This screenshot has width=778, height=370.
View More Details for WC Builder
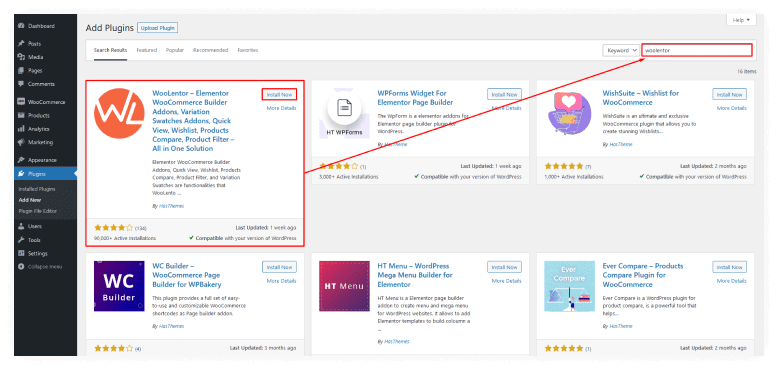pyautogui.click(x=281, y=281)
